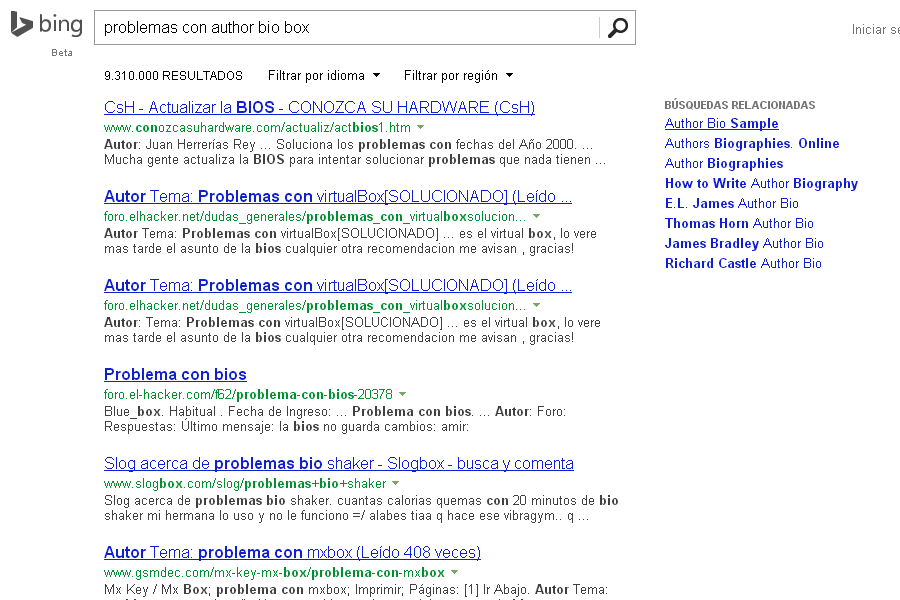The image size is (900, 600).
Task: Open 'Slog acerca de problemas bio shaker' result
Action: coord(339,463)
